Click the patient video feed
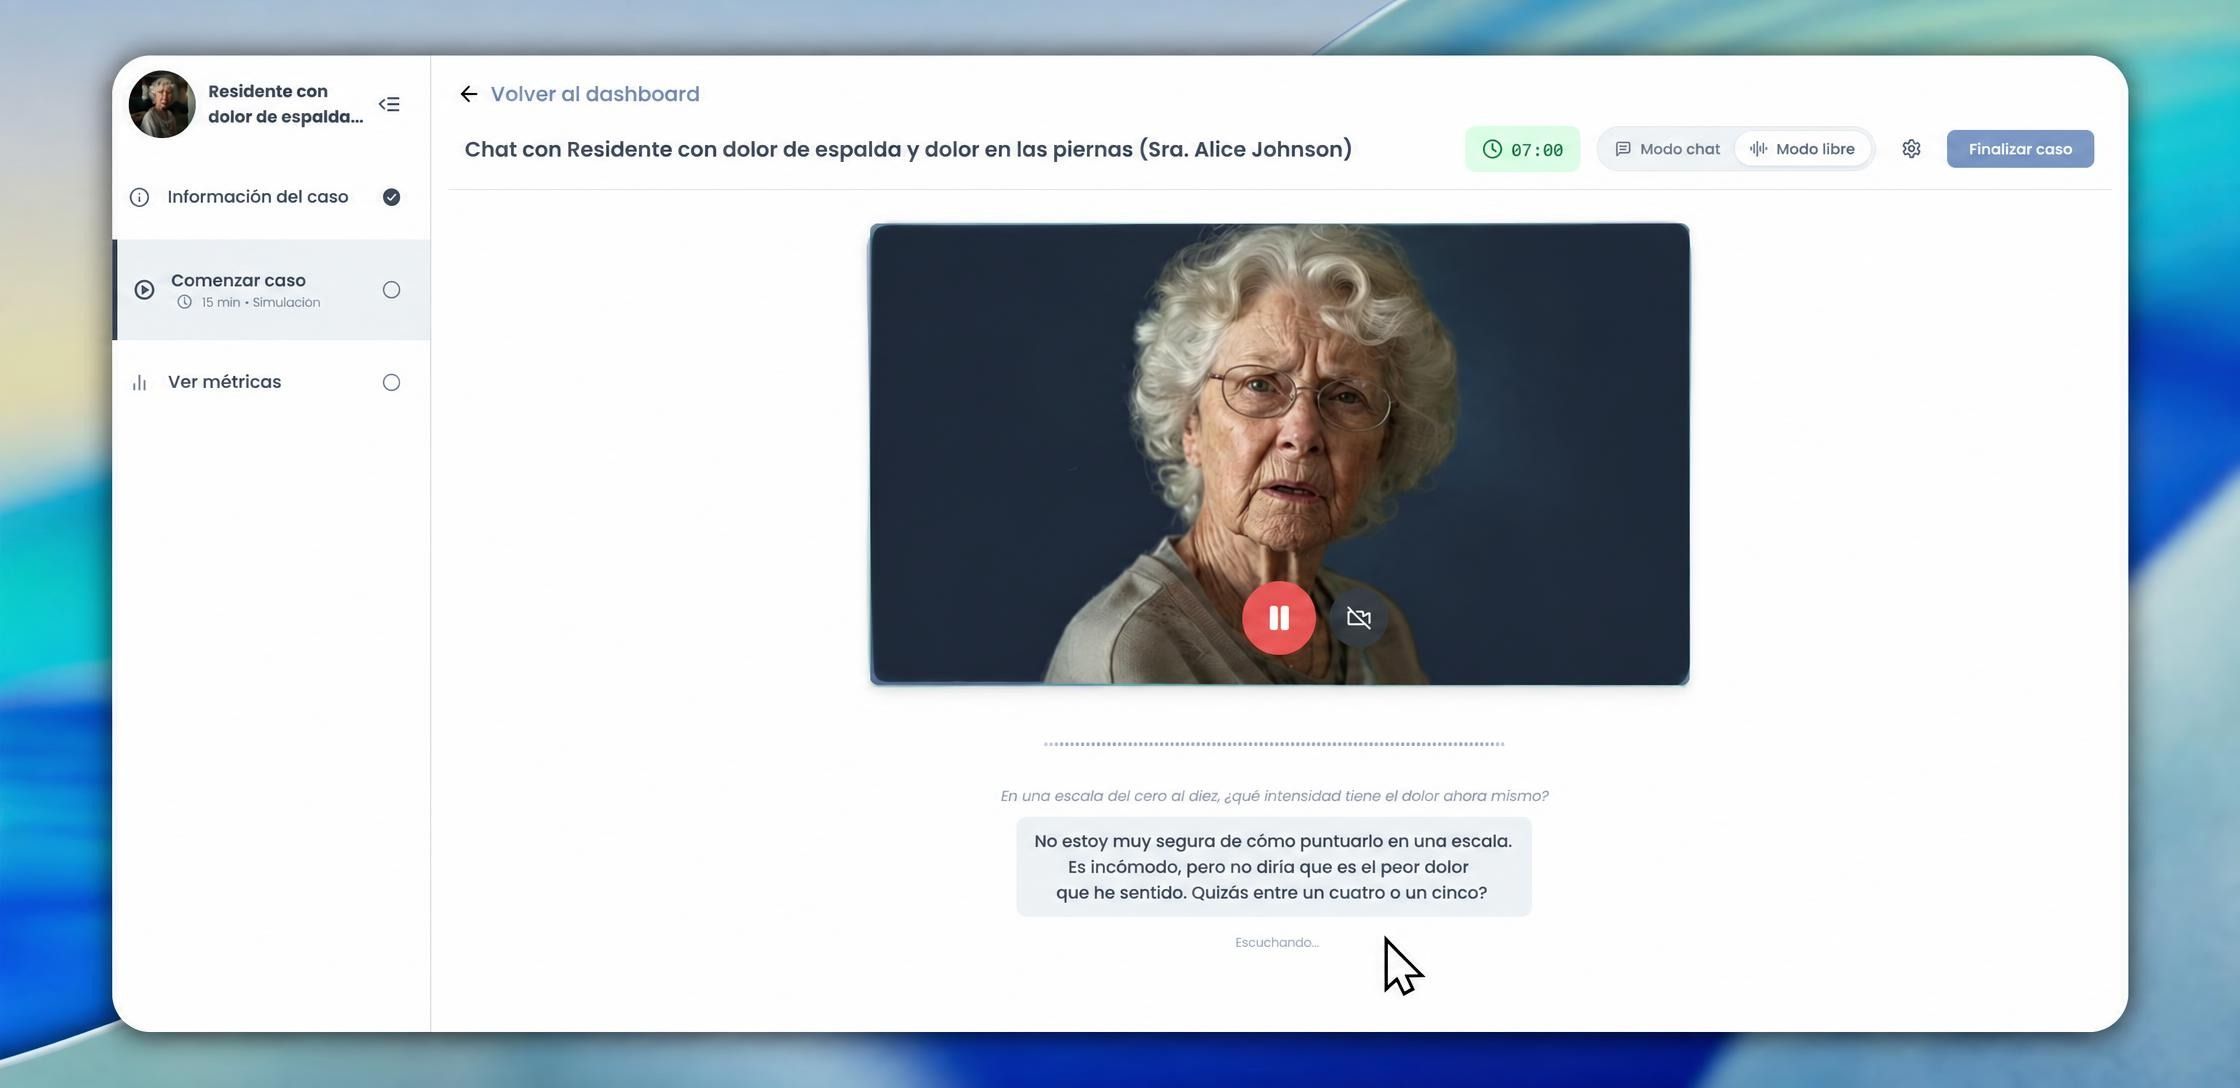 tap(1279, 454)
